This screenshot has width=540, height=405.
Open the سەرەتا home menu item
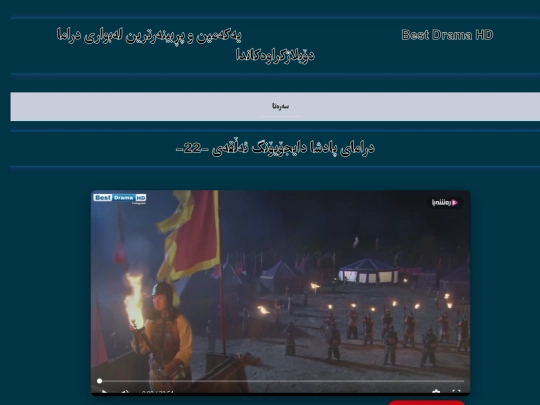280,106
